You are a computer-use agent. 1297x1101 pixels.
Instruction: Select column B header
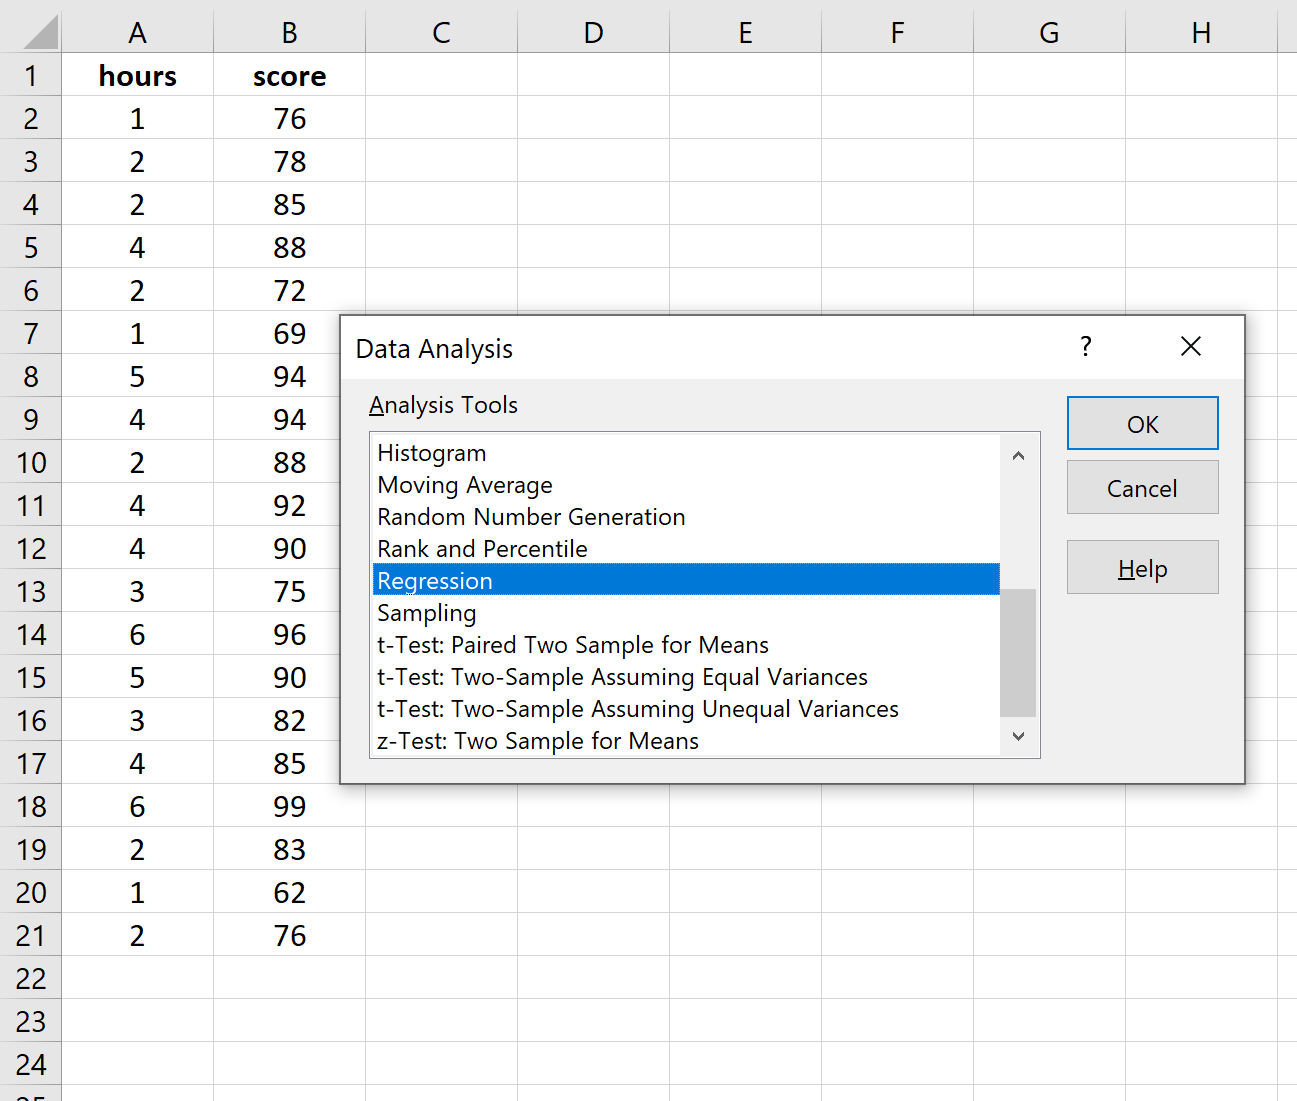[x=290, y=33]
